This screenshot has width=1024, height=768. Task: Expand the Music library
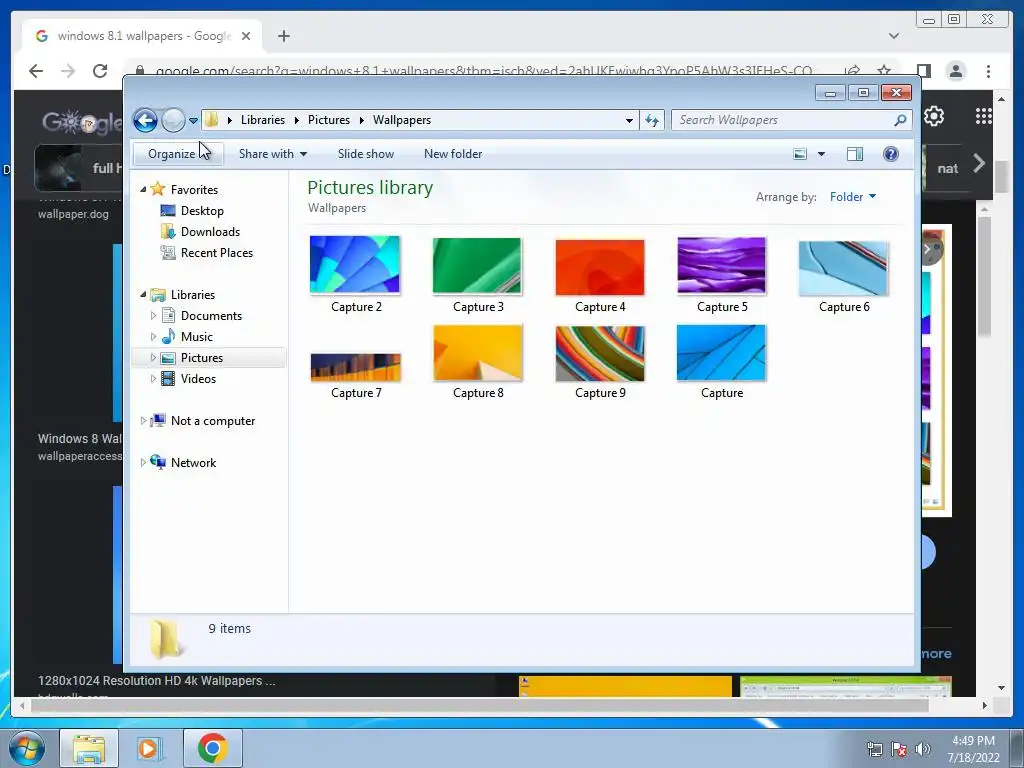pos(153,336)
